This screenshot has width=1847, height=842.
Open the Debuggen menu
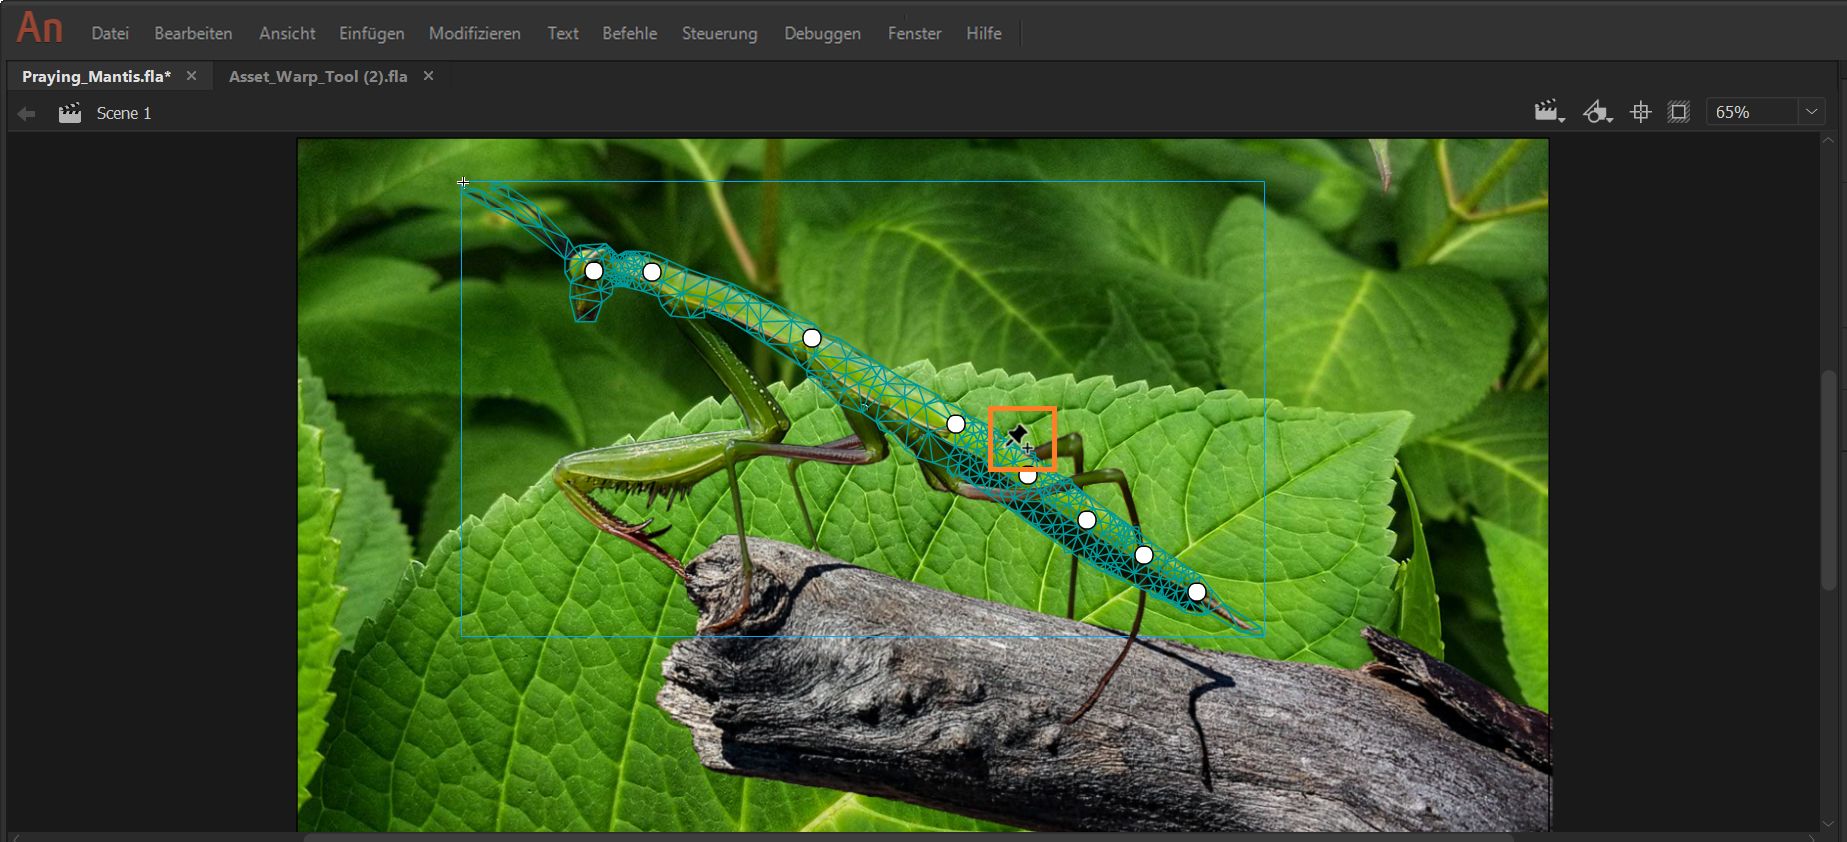[x=822, y=33]
